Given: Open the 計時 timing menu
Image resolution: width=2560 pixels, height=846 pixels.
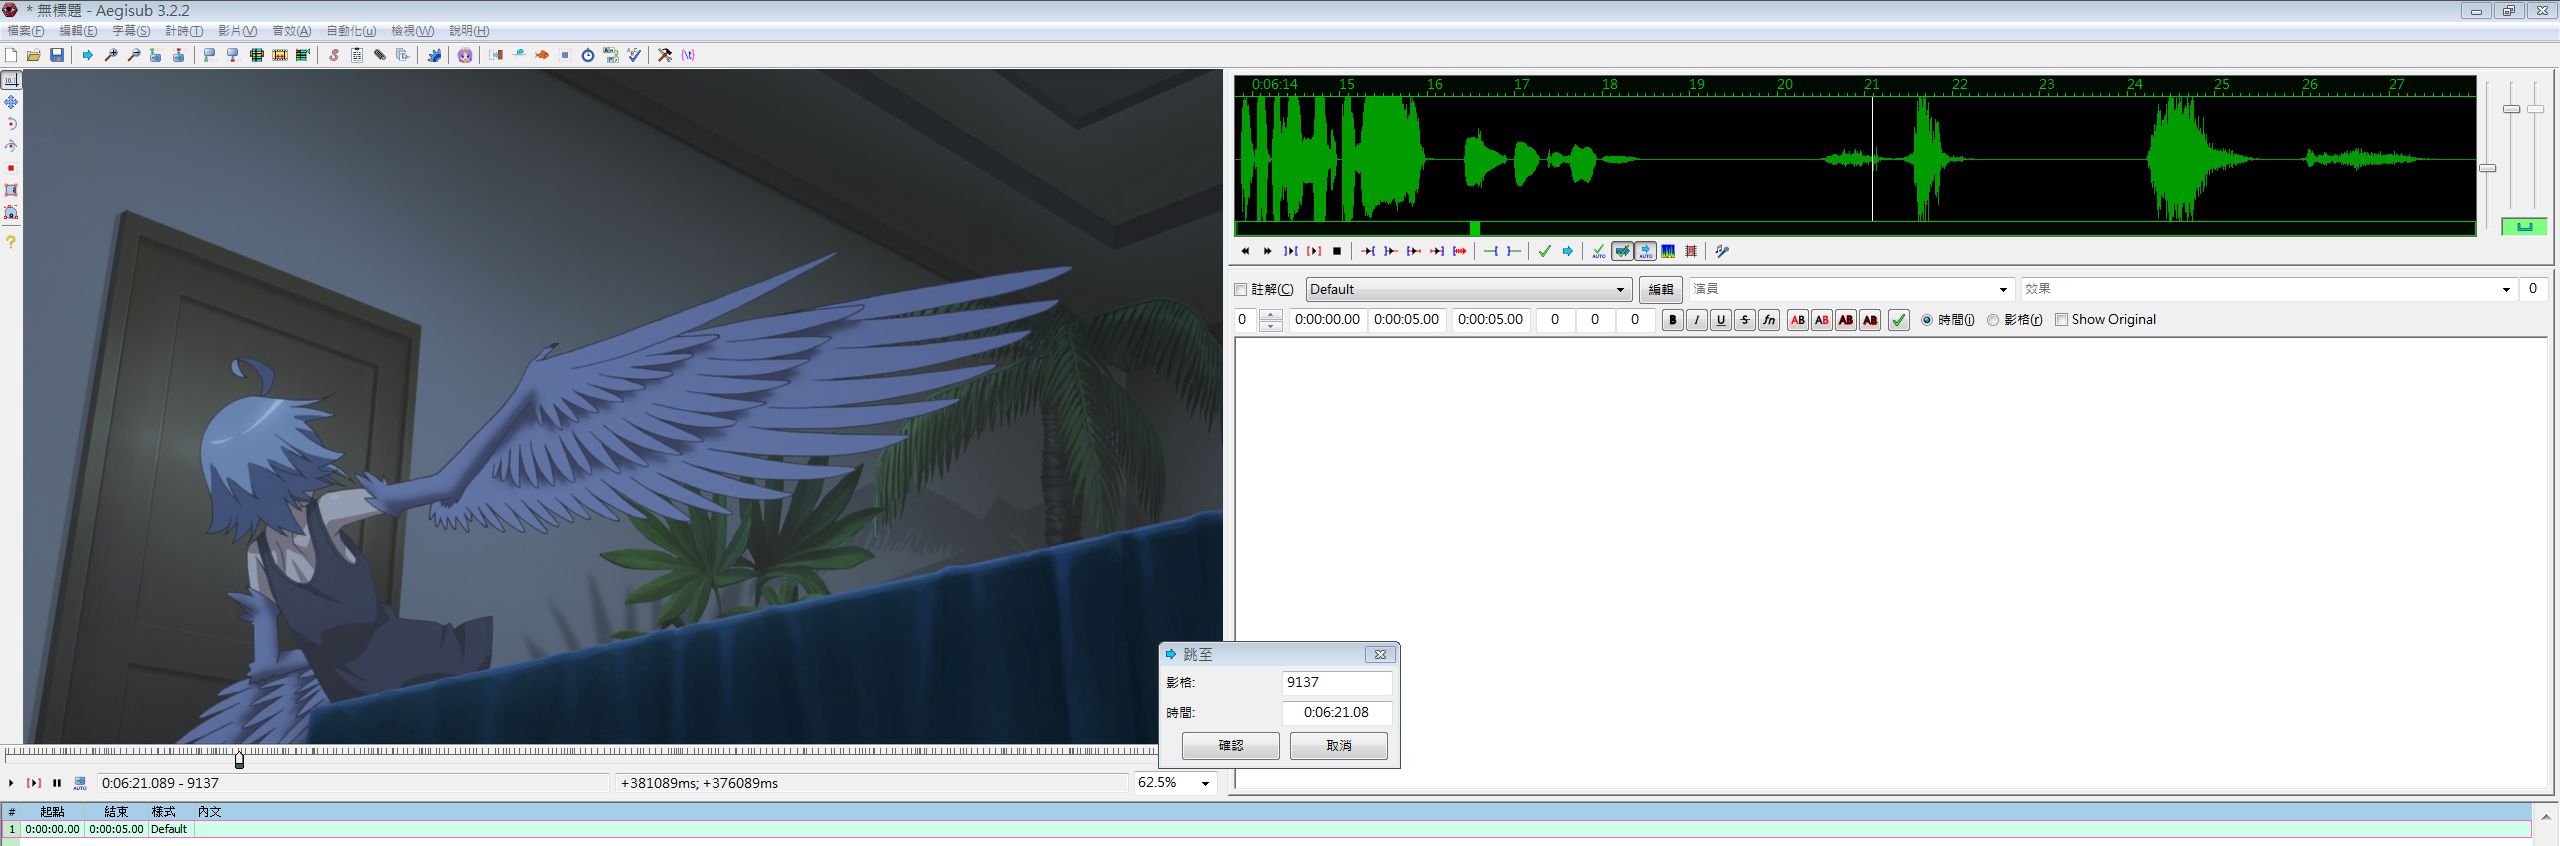Looking at the screenshot, I should point(184,31).
